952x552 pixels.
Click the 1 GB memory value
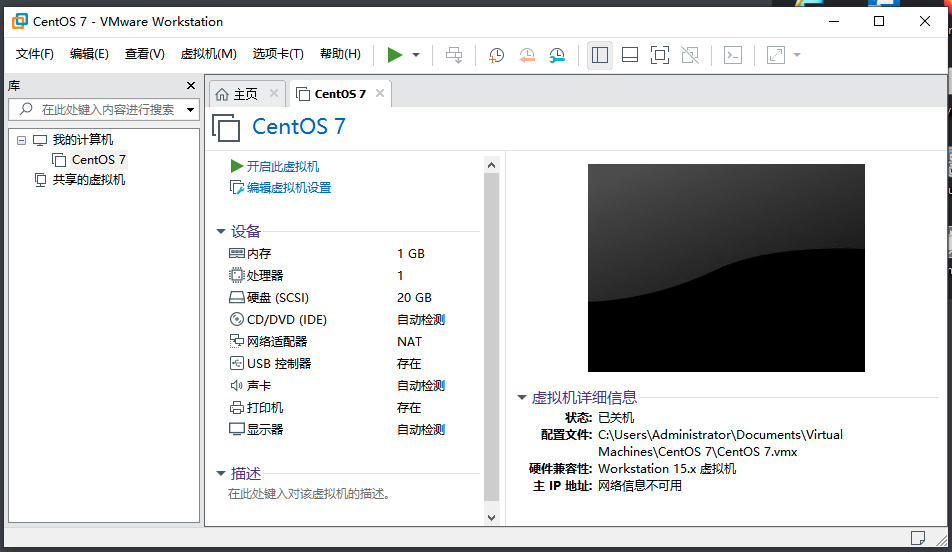pos(410,254)
